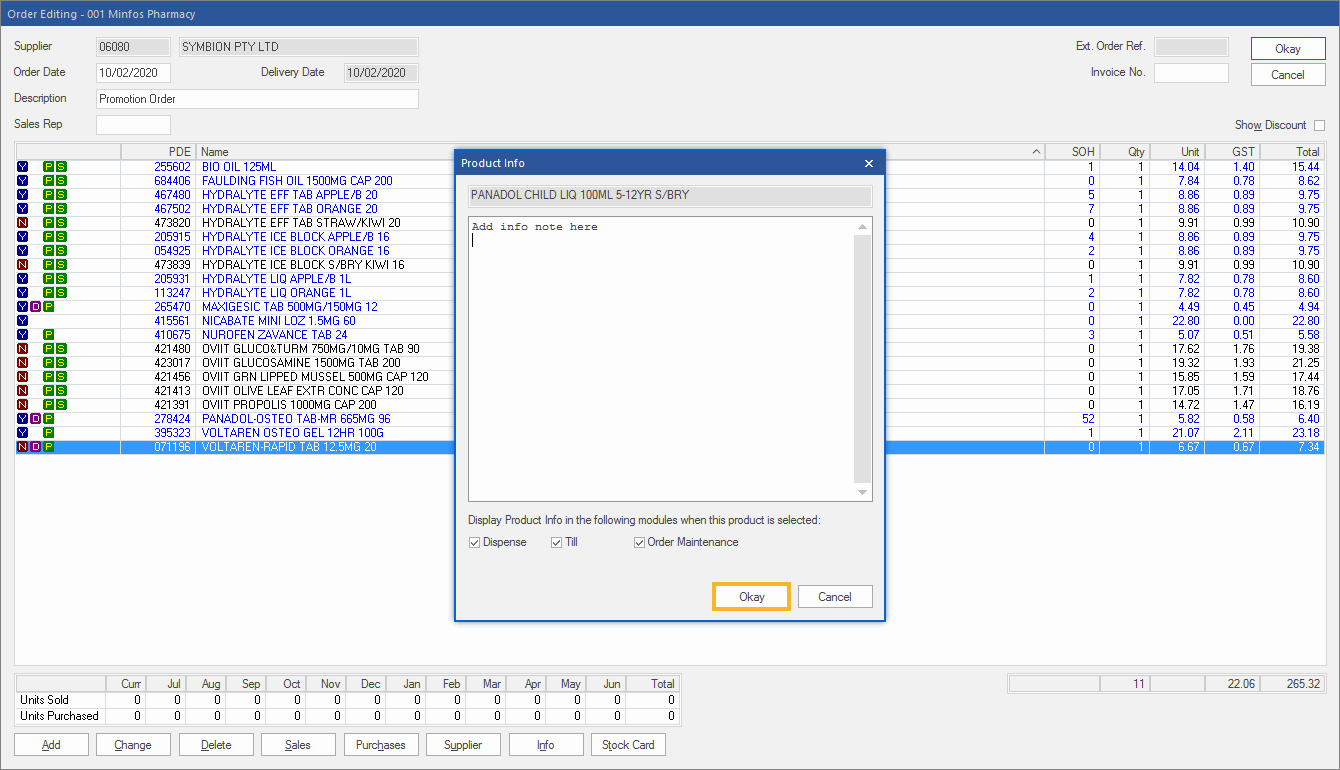
Task: Select MAXIGESIC TAB 500MG/150MG 12 row
Action: tap(669, 307)
